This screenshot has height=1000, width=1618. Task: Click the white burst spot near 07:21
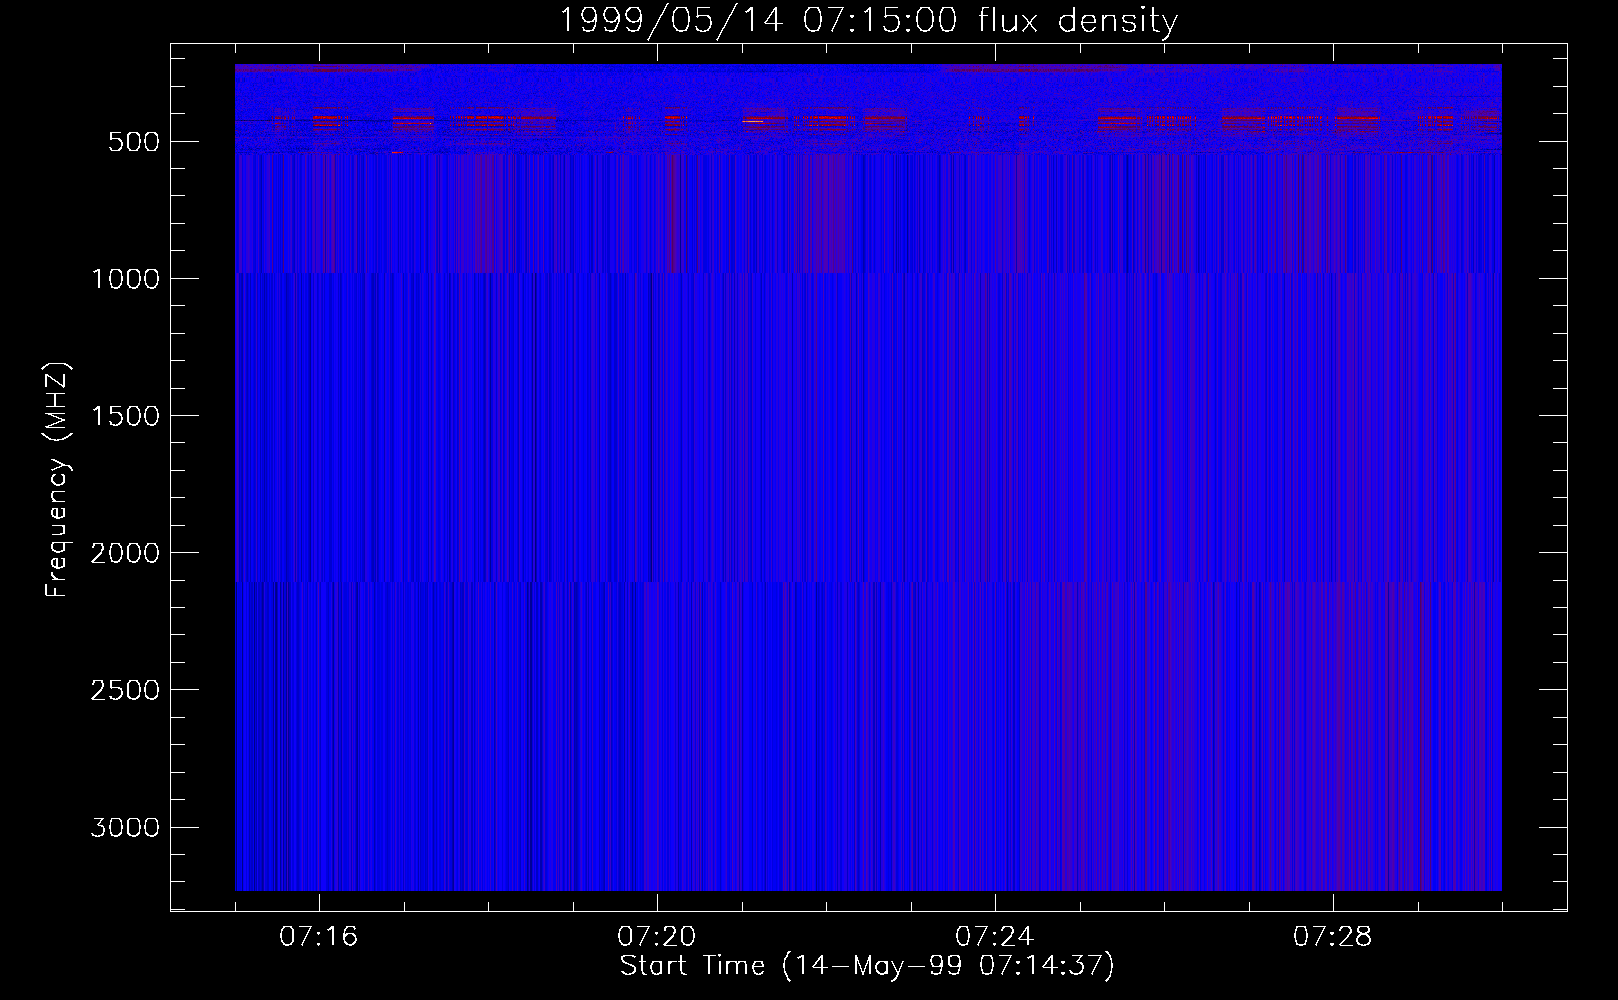[753, 121]
